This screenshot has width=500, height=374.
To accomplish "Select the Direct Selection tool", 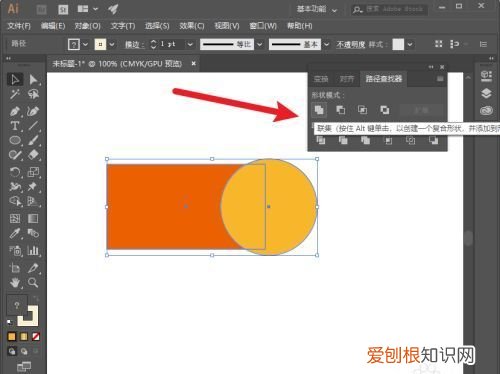I will pyautogui.click(x=33, y=80).
